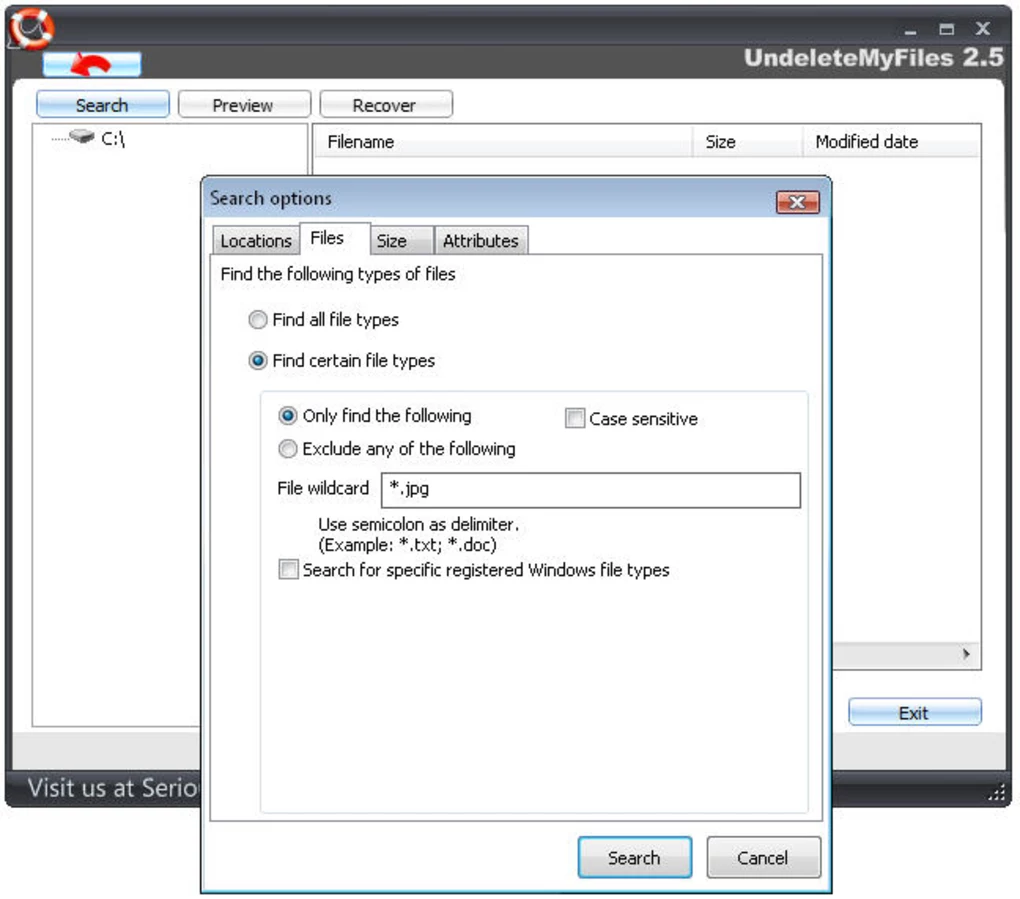The image size is (1020, 899).
Task: Click the Recover button
Action: (x=386, y=105)
